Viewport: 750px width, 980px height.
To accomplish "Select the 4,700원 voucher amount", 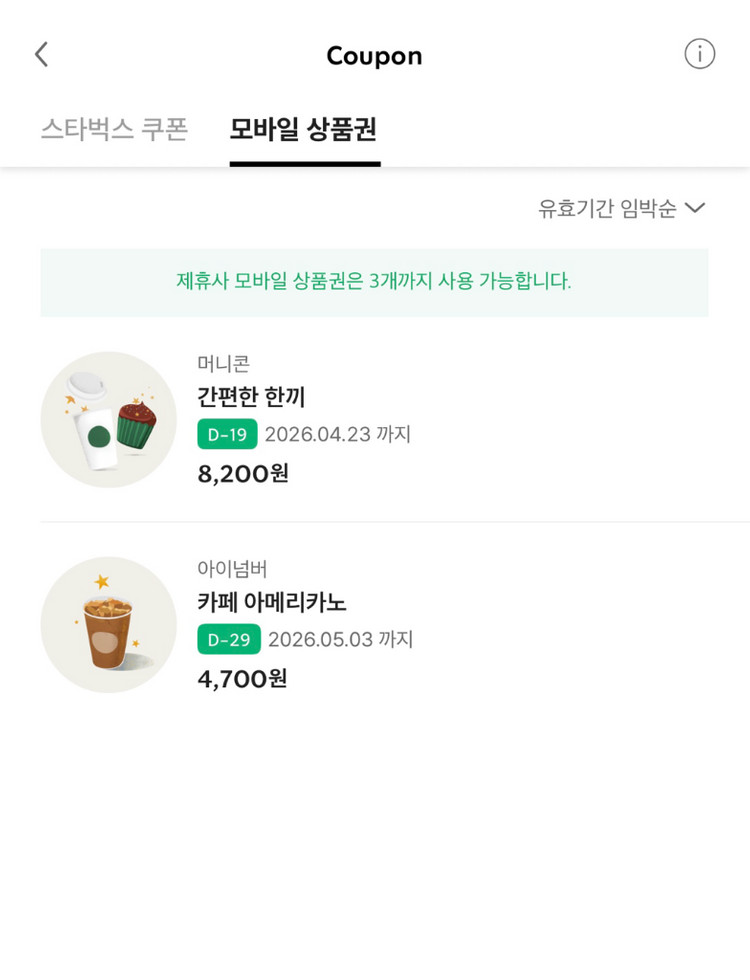I will (242, 679).
